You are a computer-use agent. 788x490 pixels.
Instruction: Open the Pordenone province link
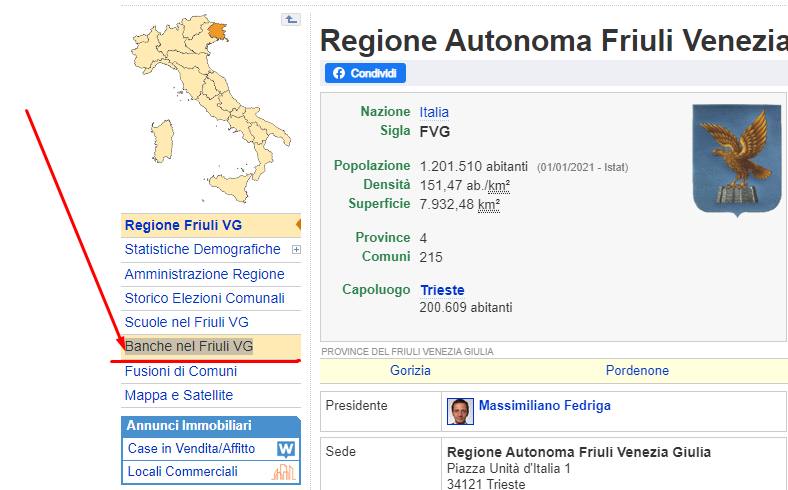tap(637, 370)
